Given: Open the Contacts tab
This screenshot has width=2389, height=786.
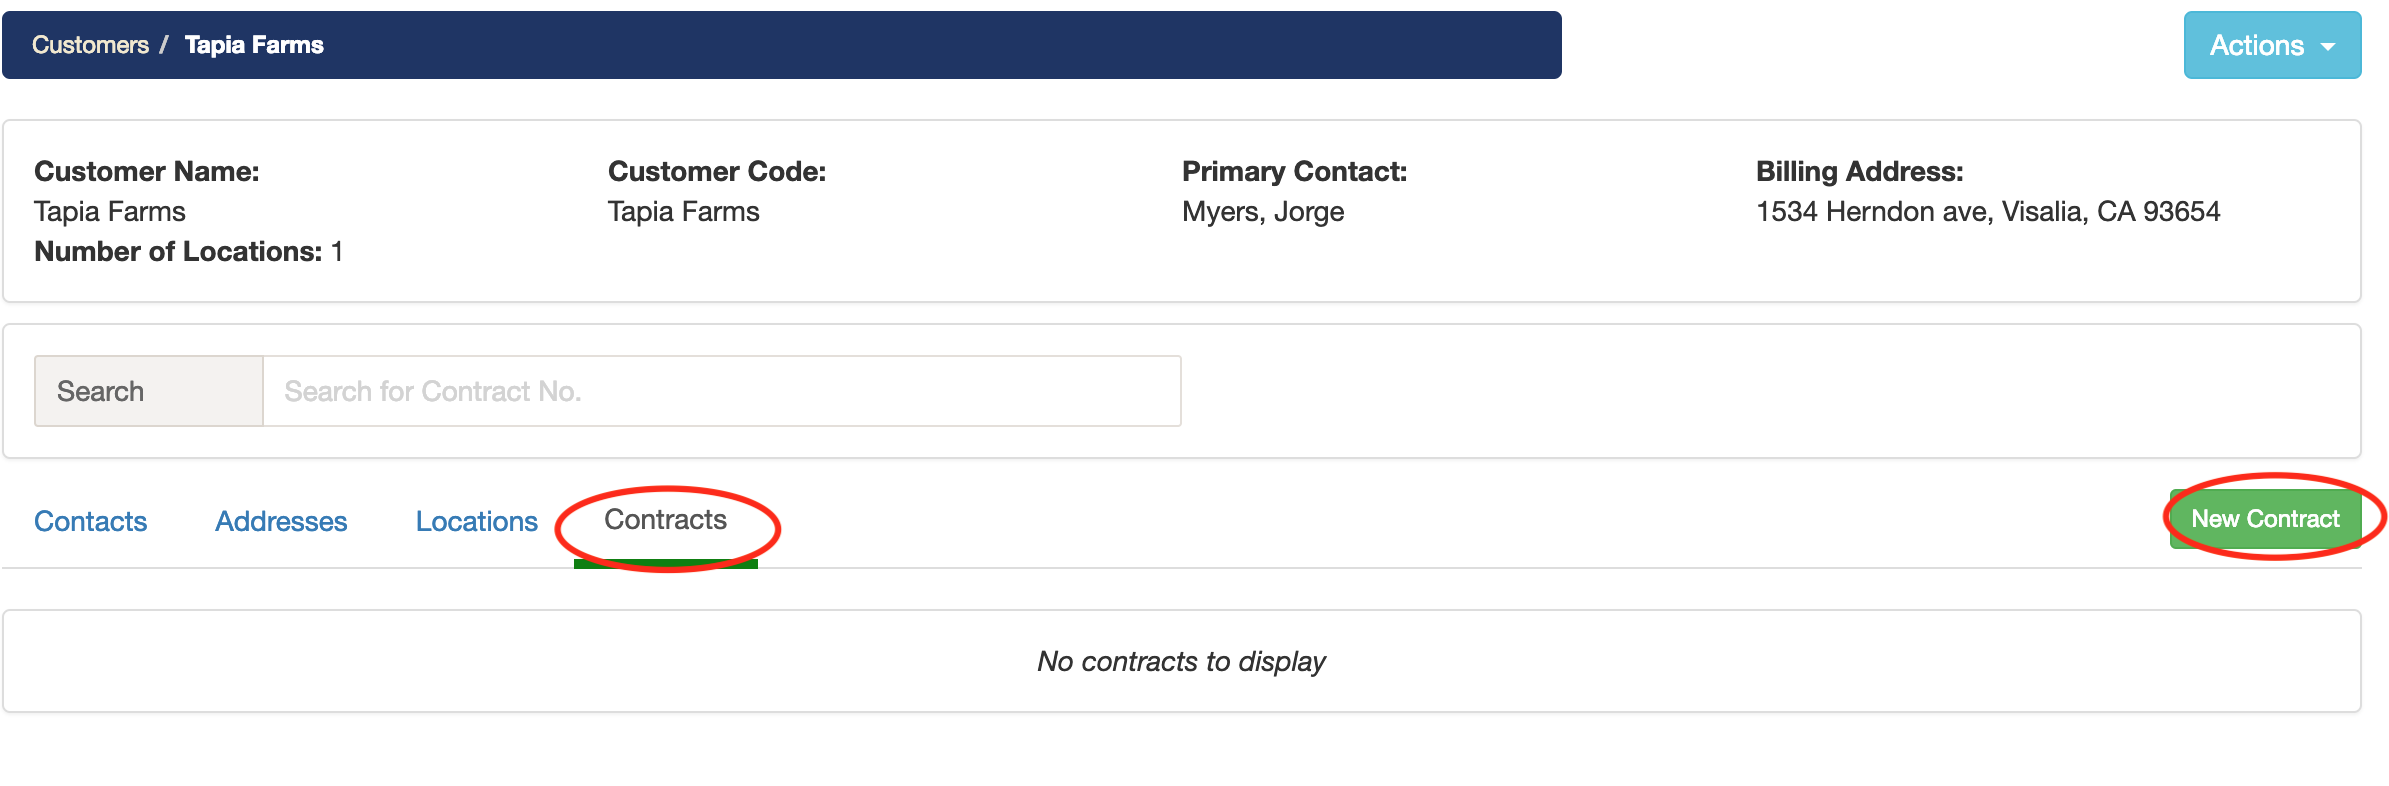Looking at the screenshot, I should click(90, 520).
